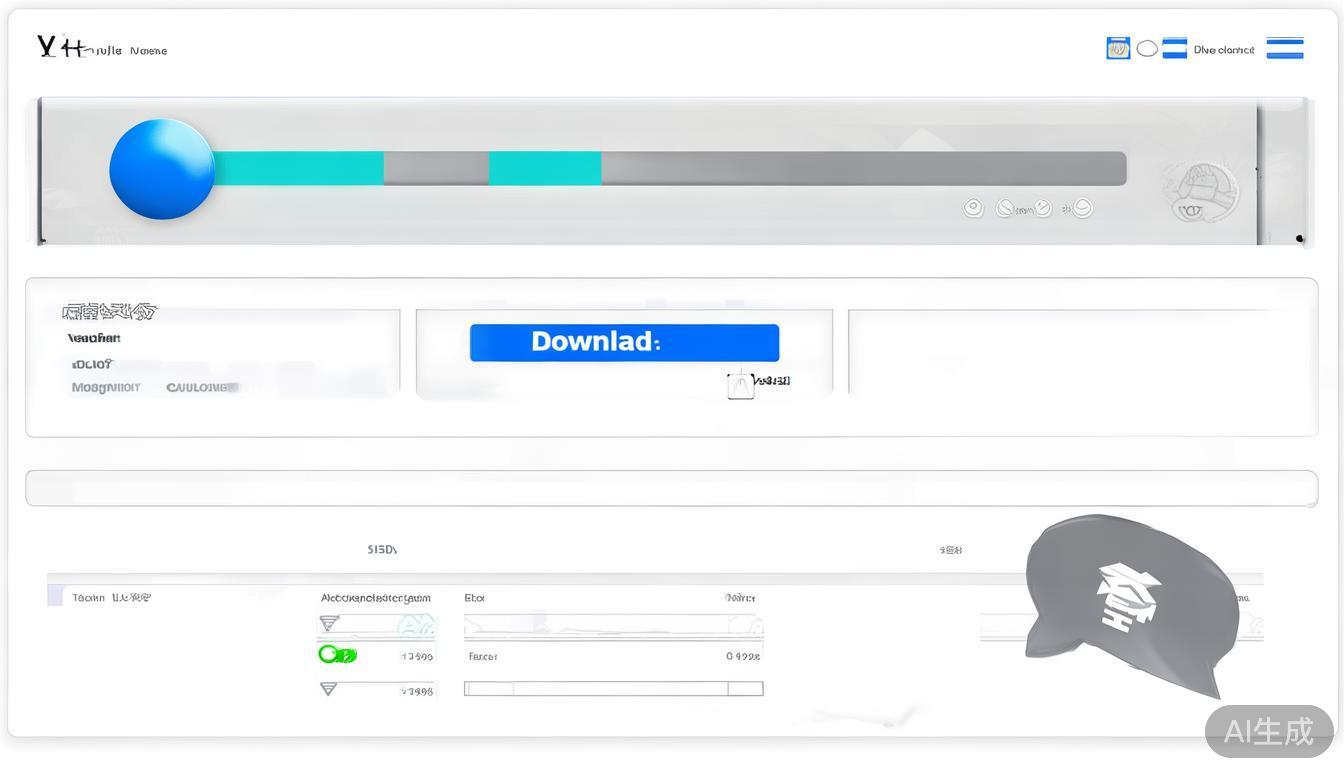1344x768 pixels.
Task: Click the first small circle icon under the progress bar
Action: click(973, 208)
